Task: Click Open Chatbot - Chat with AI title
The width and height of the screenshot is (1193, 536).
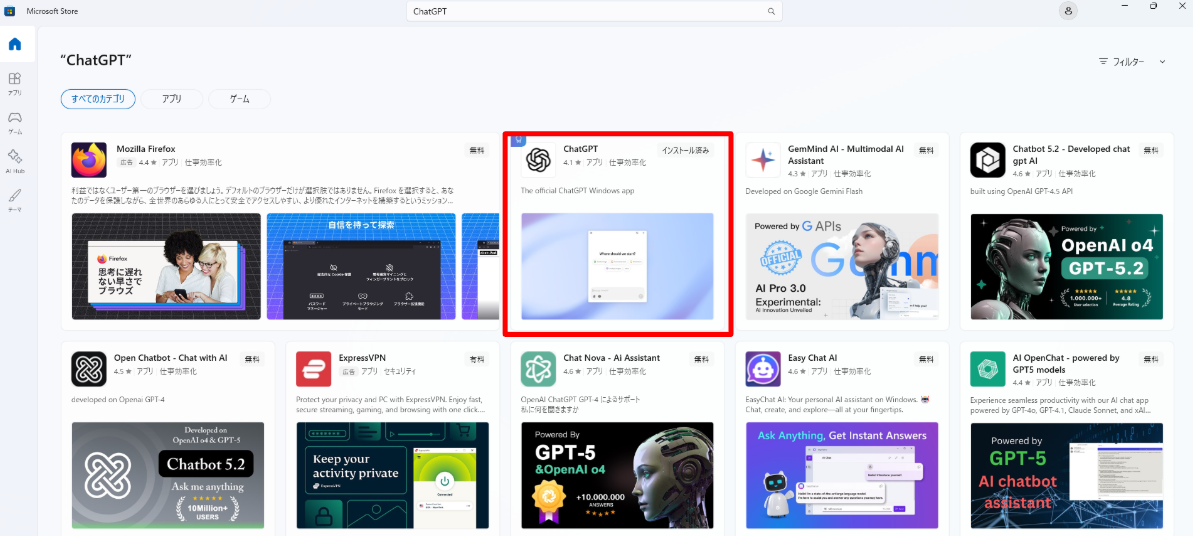Action: [x=170, y=358]
